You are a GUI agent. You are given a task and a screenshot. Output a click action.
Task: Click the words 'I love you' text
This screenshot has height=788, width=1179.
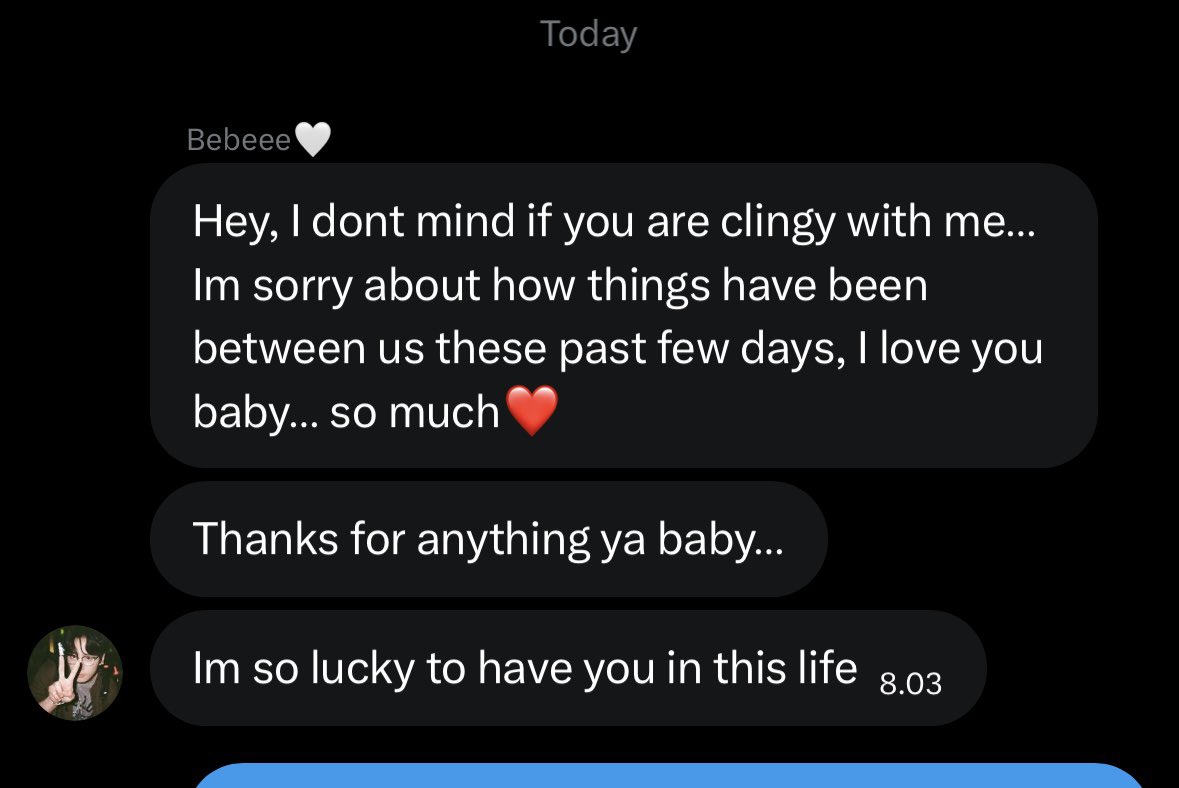pos(950,350)
